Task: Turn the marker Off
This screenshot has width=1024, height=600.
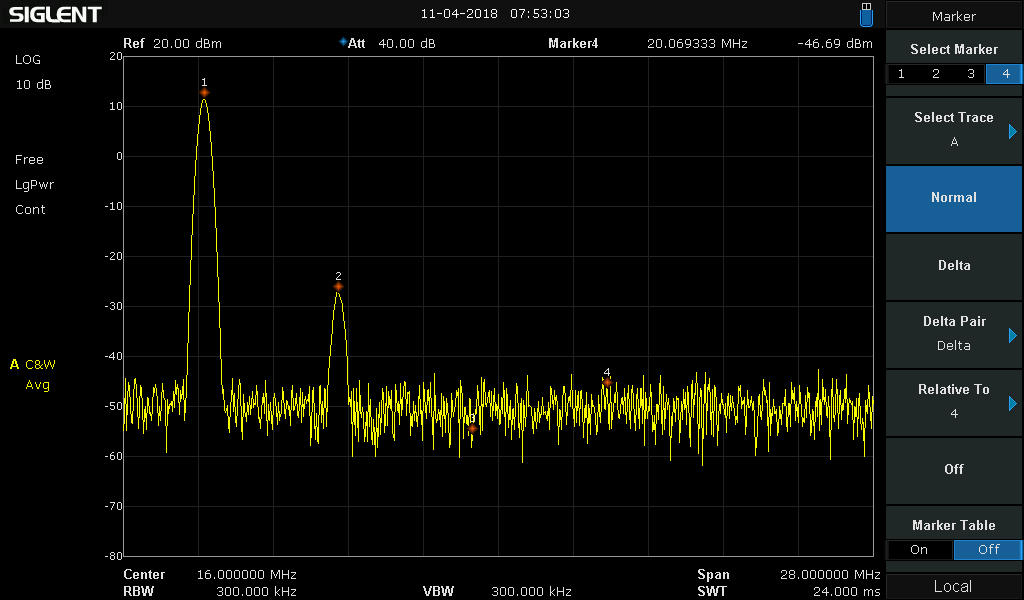Action: [954, 469]
